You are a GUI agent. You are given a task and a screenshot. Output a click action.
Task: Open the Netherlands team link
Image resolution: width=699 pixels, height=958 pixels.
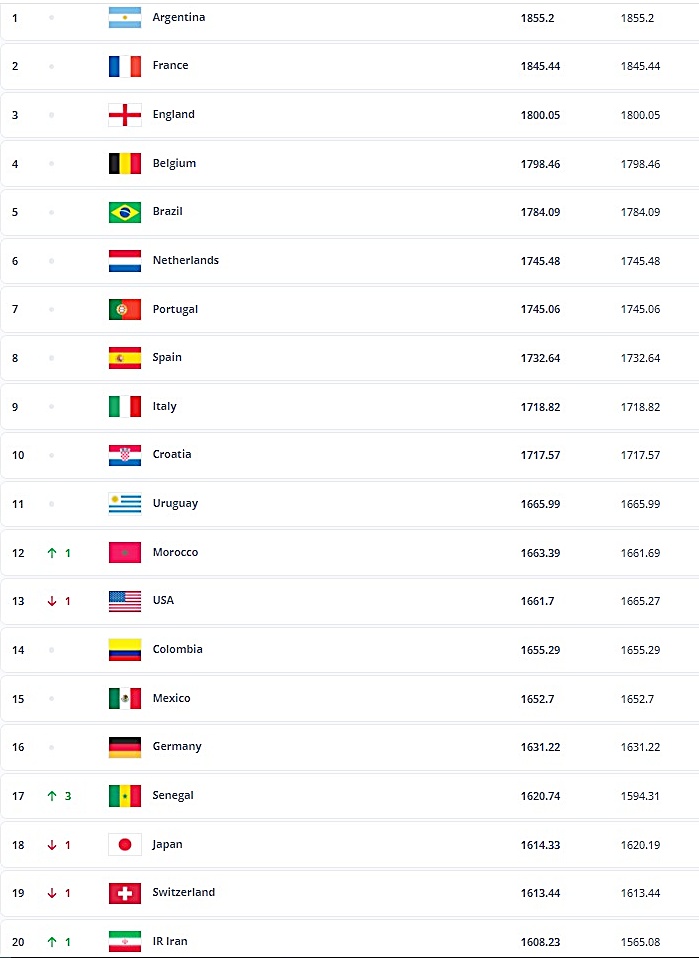(186, 260)
